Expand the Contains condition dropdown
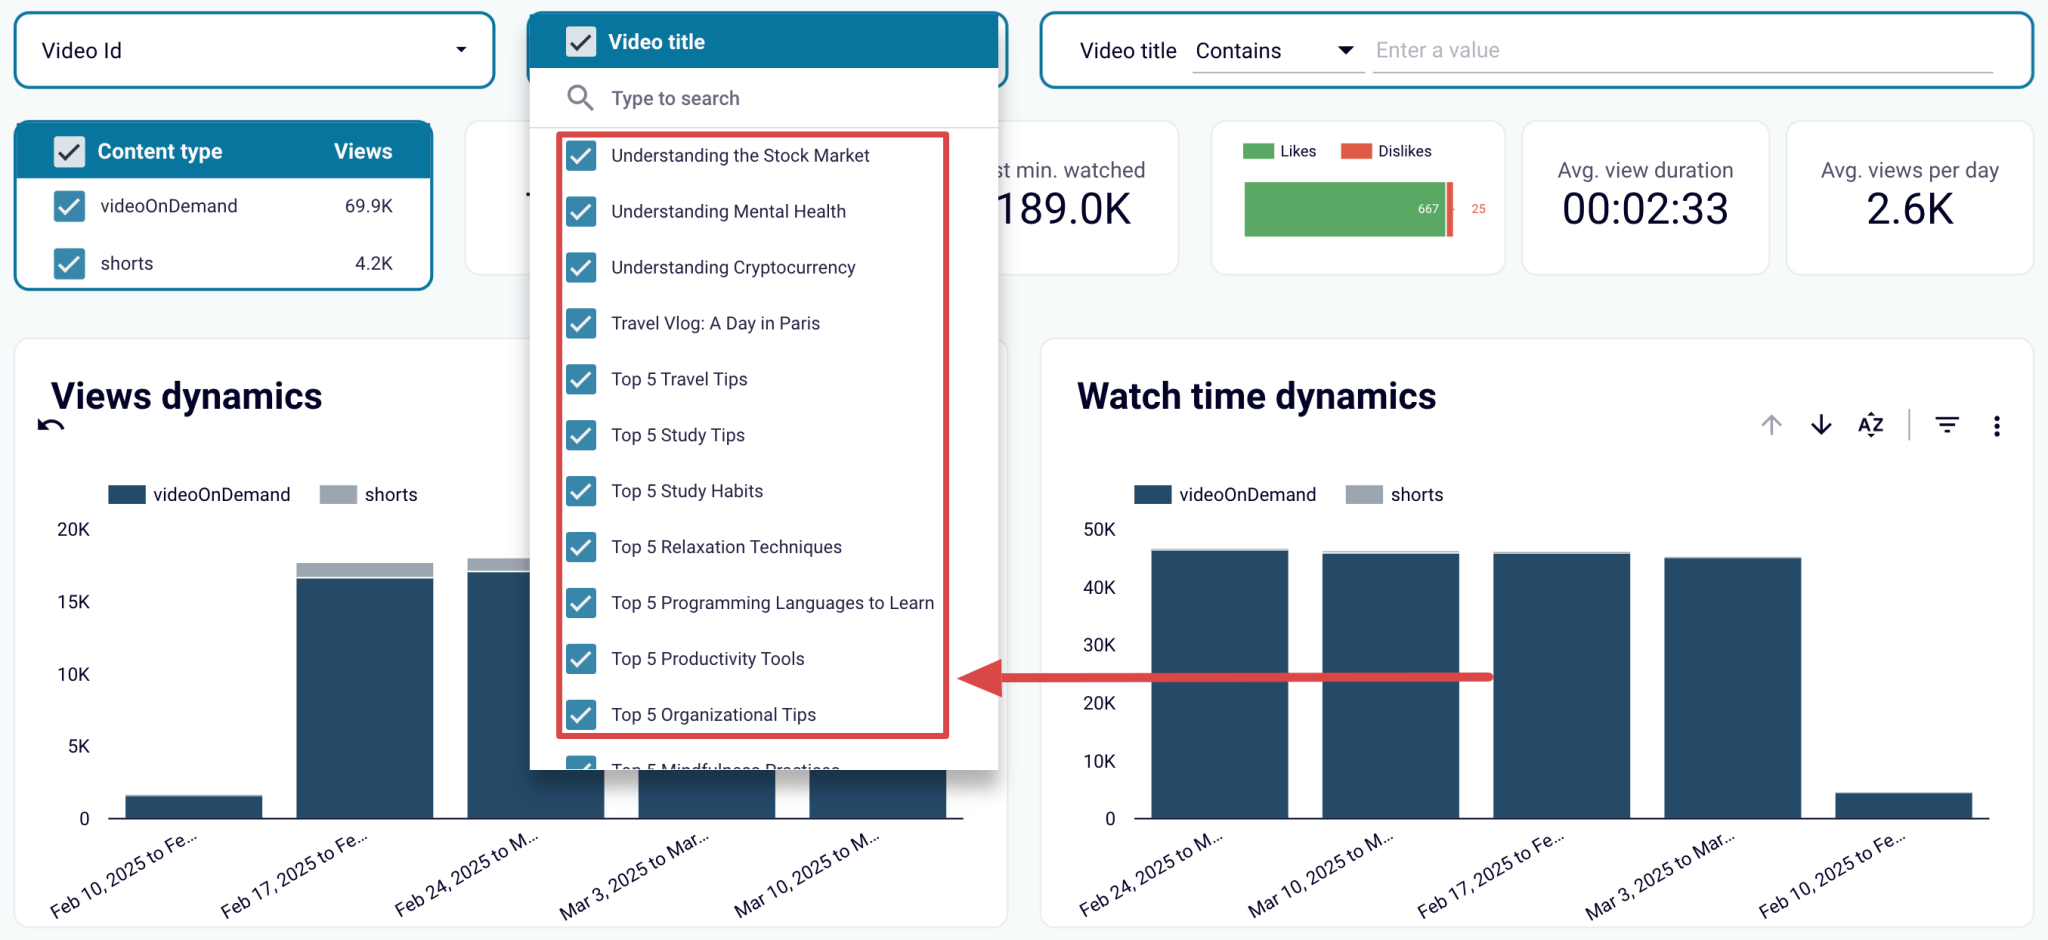 [1345, 50]
